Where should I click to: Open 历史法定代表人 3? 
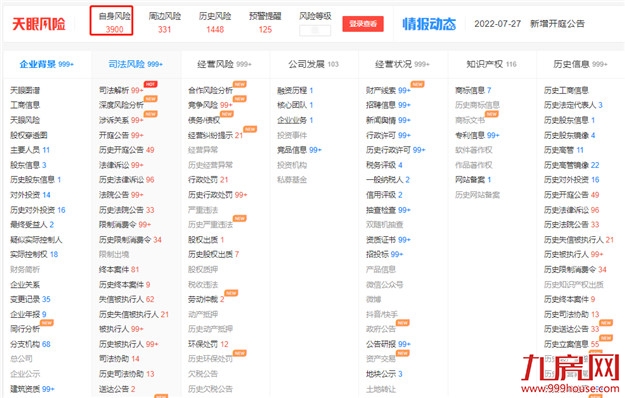tap(573, 105)
